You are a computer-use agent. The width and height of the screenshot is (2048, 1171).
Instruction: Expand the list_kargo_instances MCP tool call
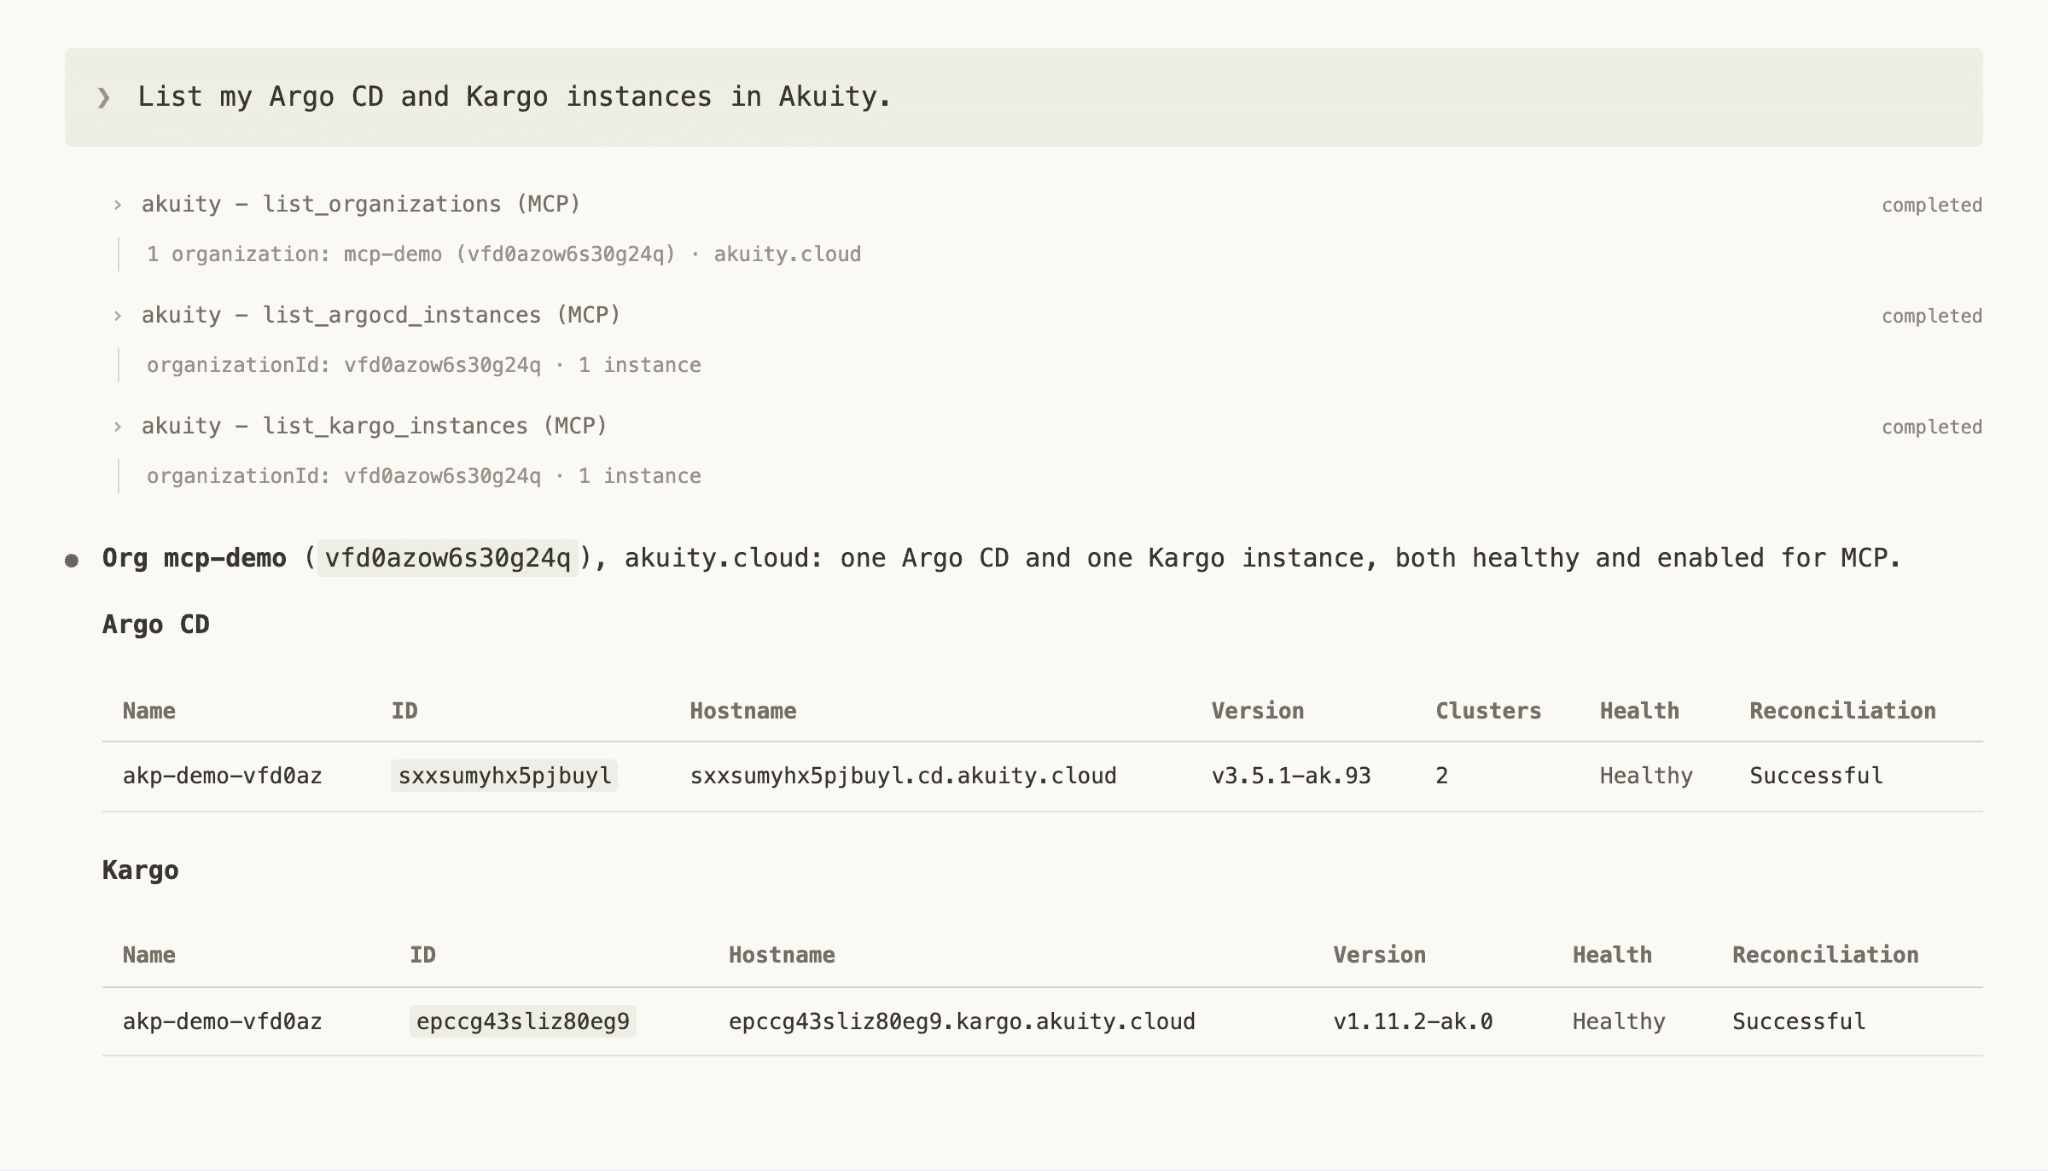[118, 427]
